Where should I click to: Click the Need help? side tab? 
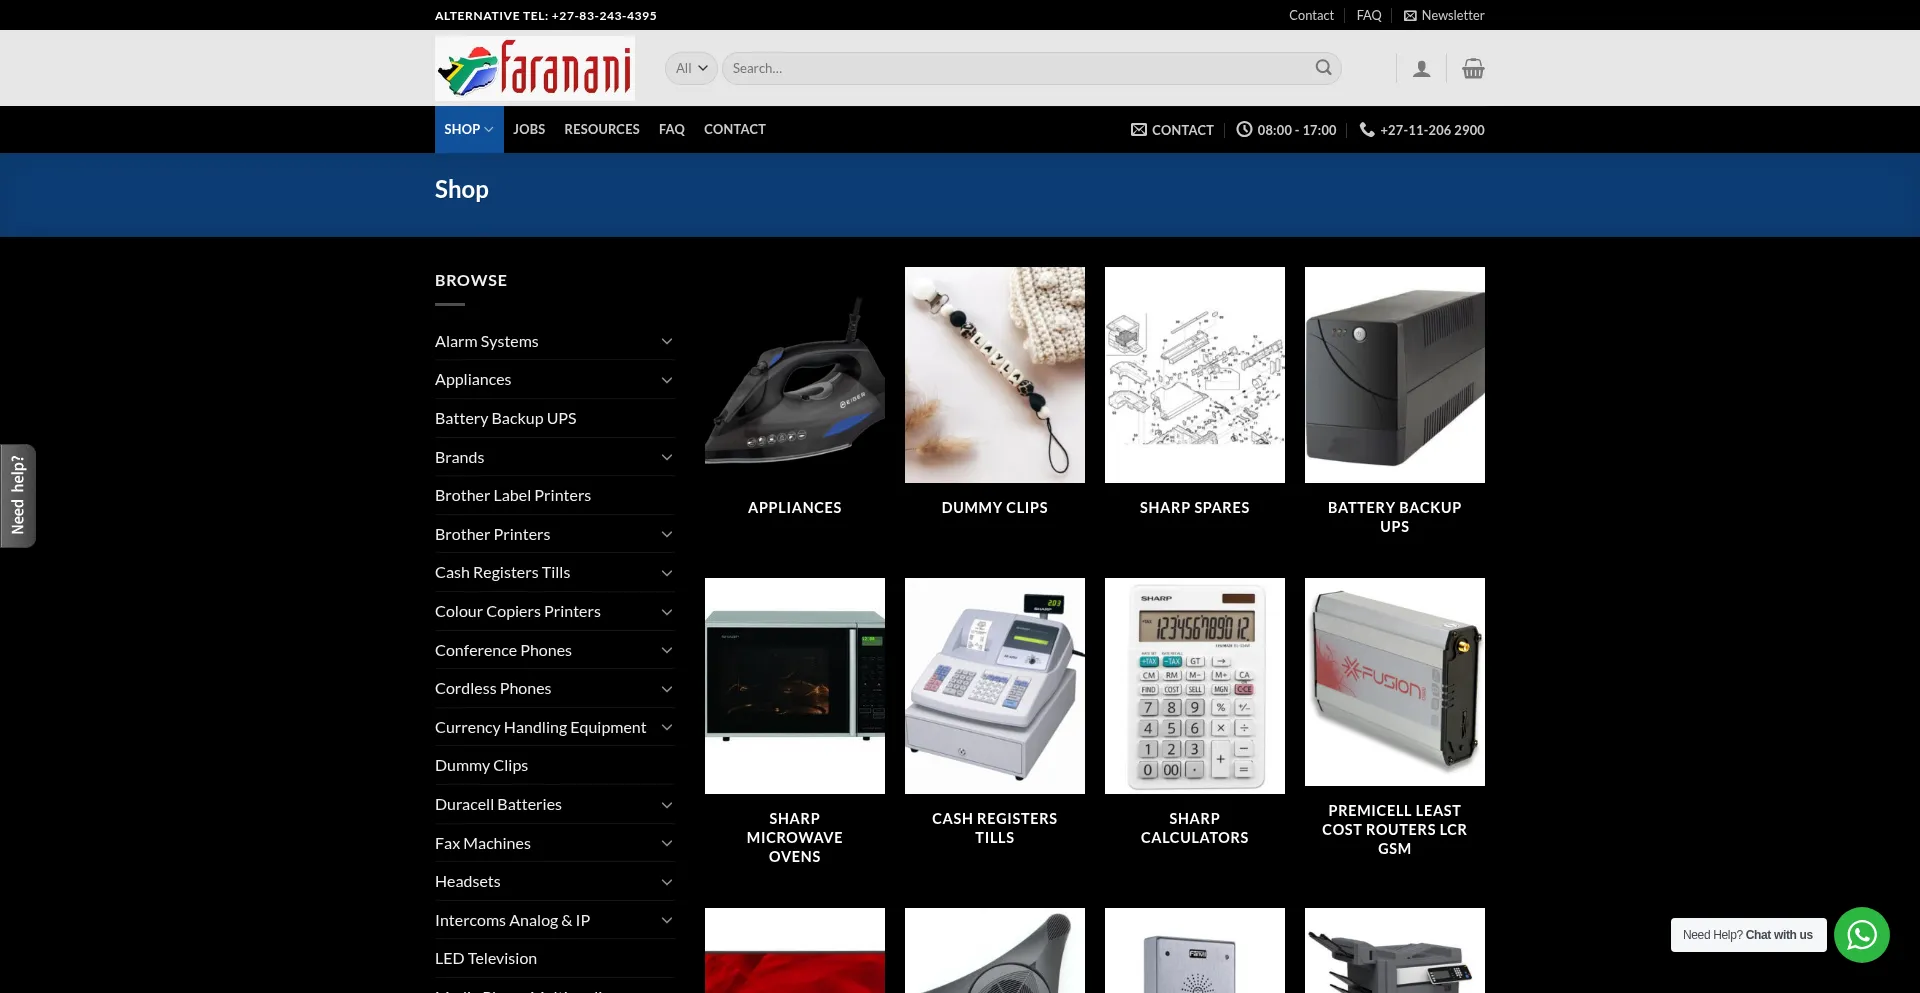point(18,496)
